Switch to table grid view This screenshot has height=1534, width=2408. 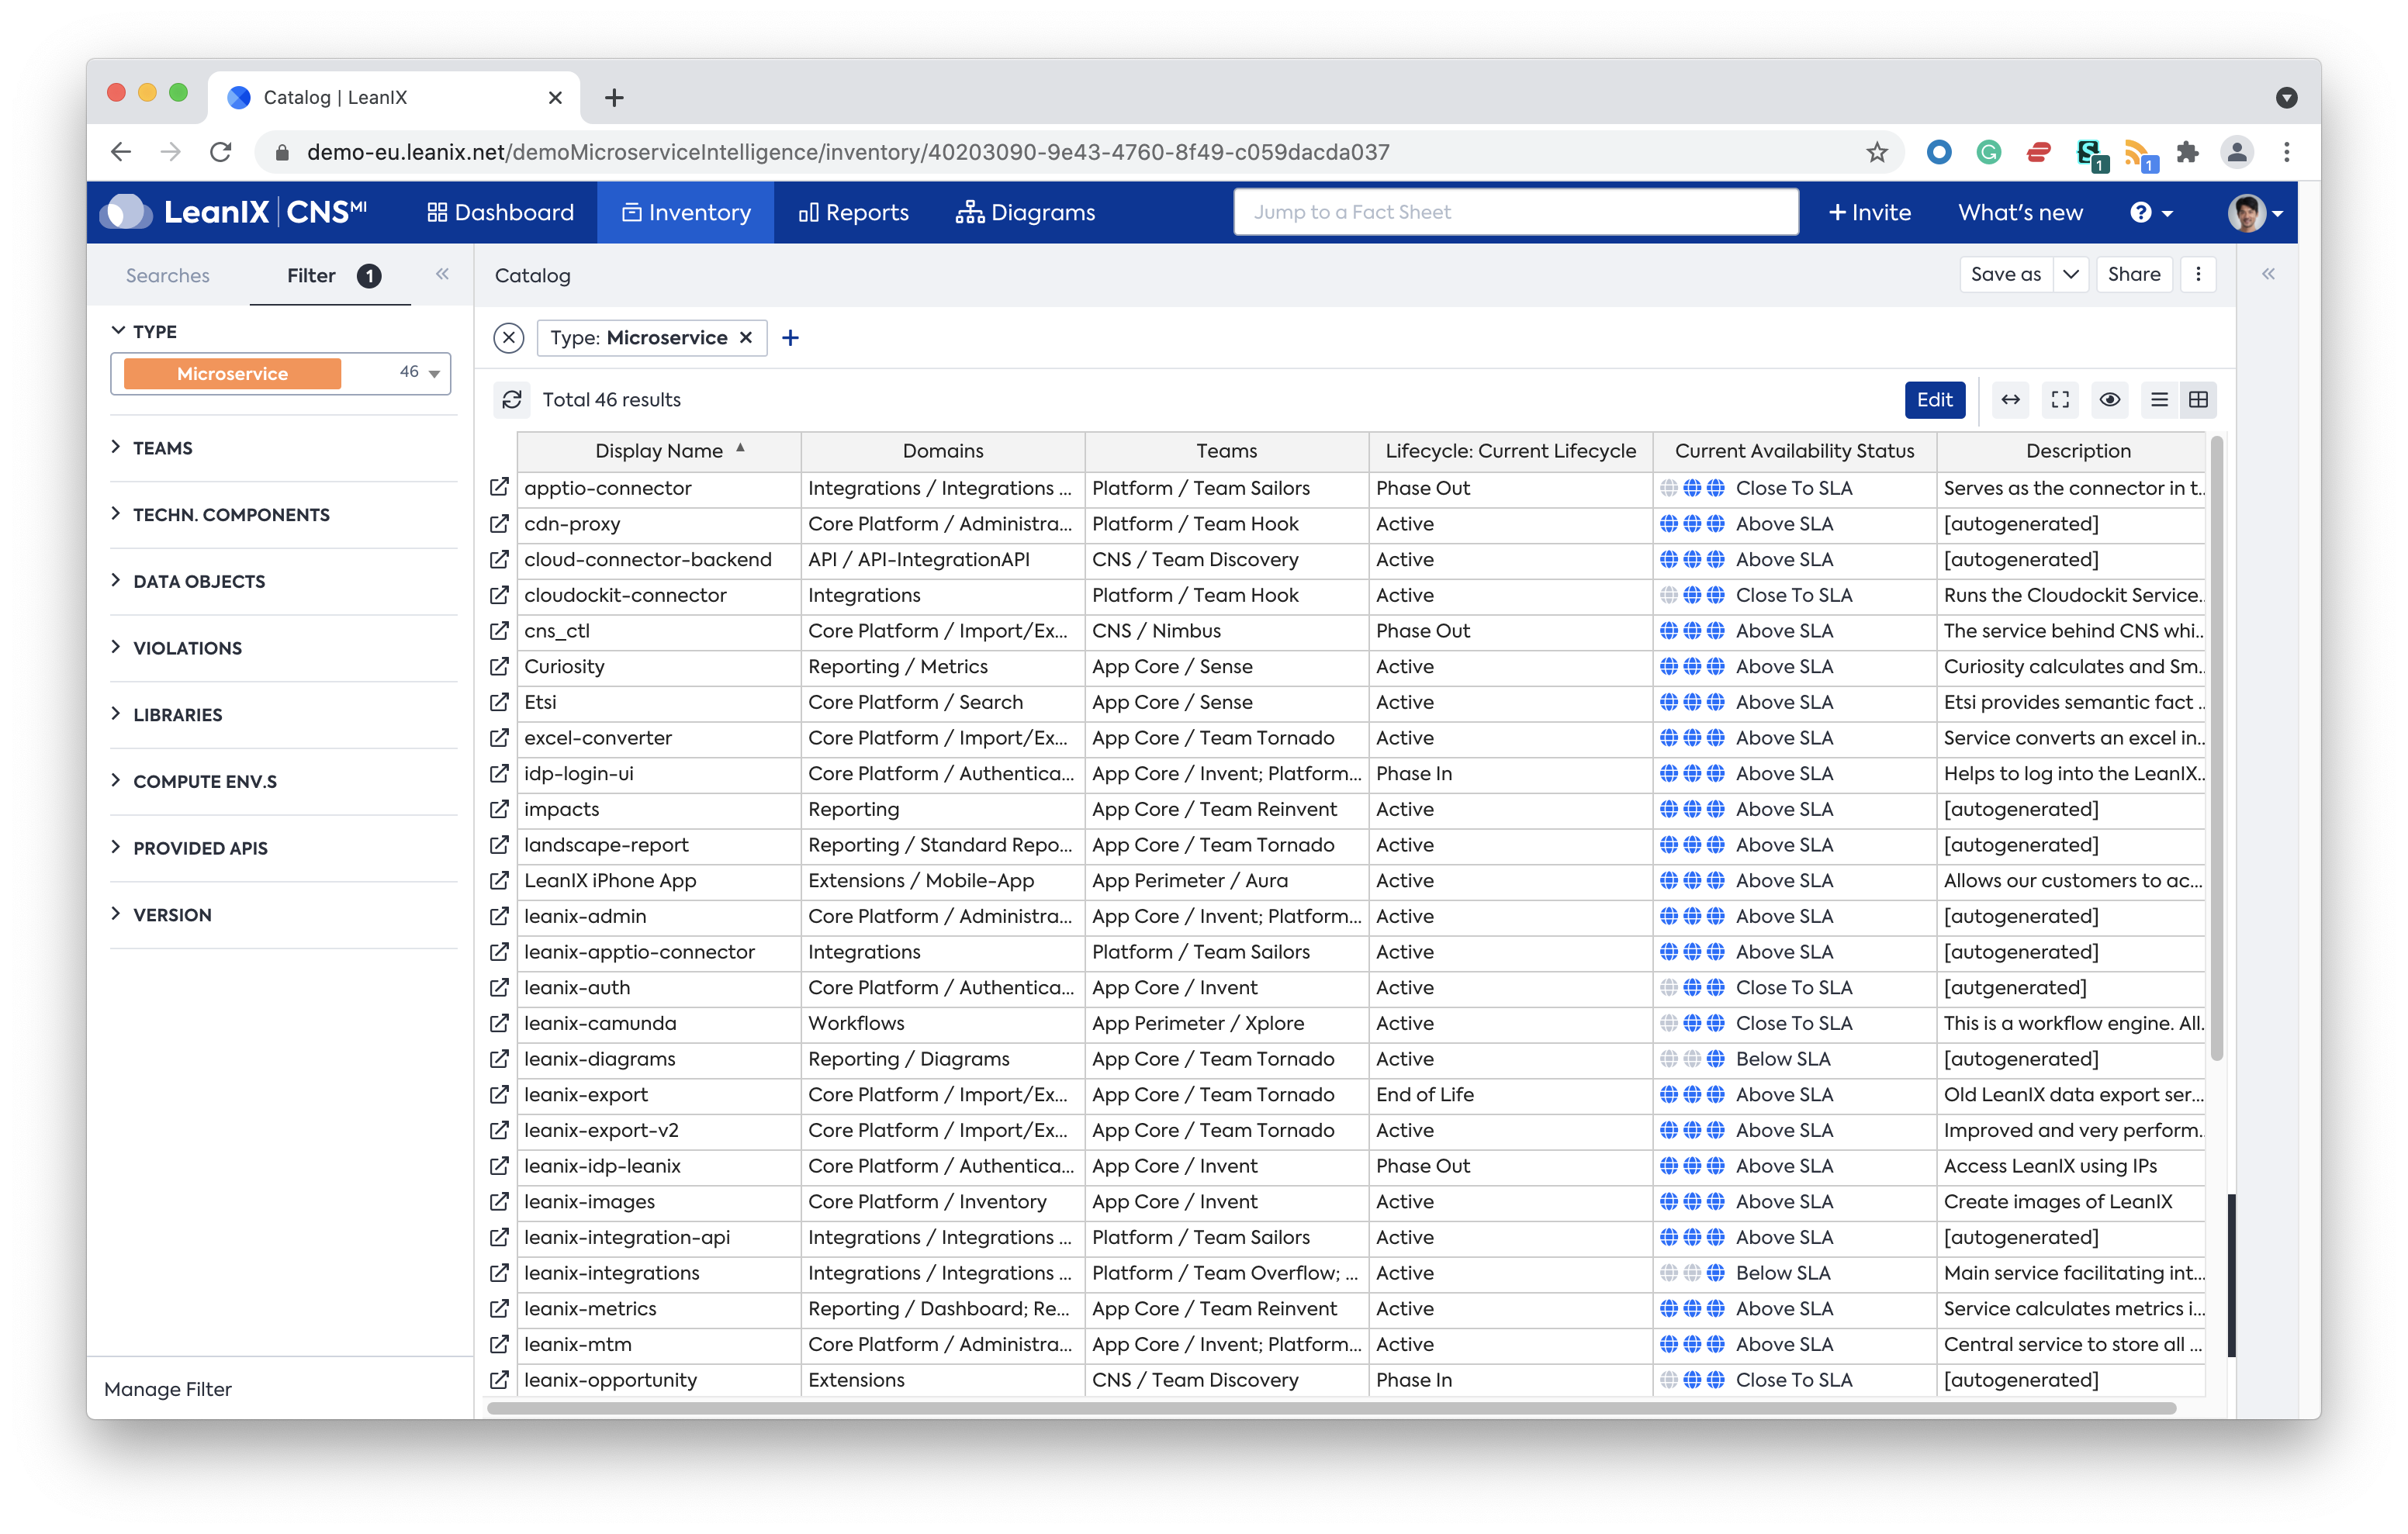[2198, 400]
